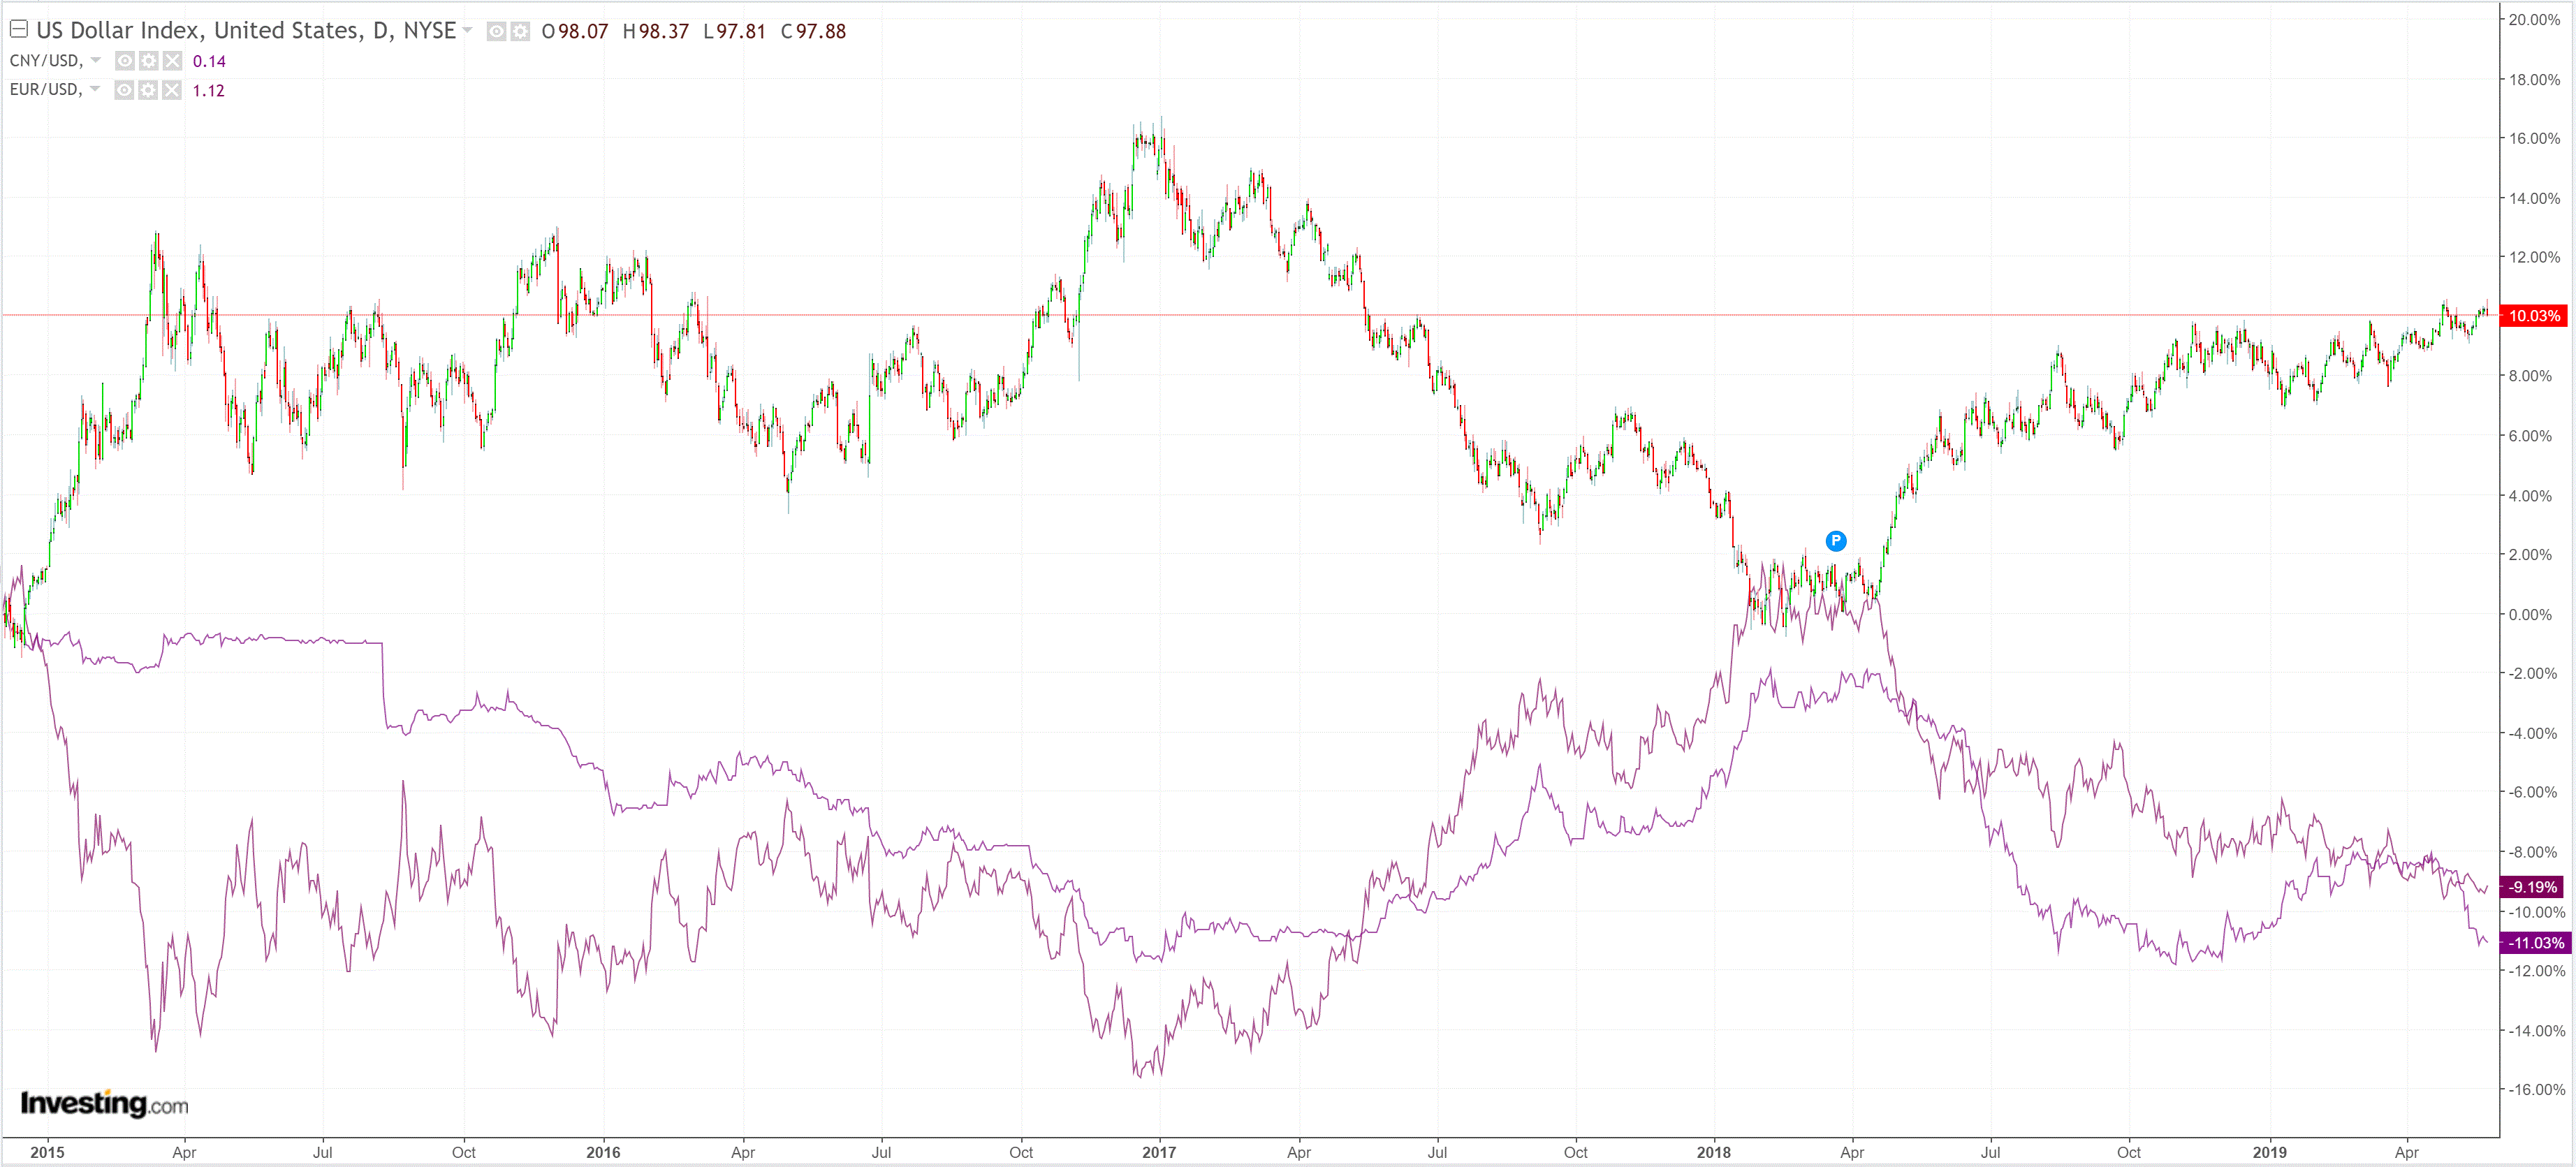Open US Dollar Index settings gear
Screen dimensions: 2576x1167
click(x=520, y=31)
